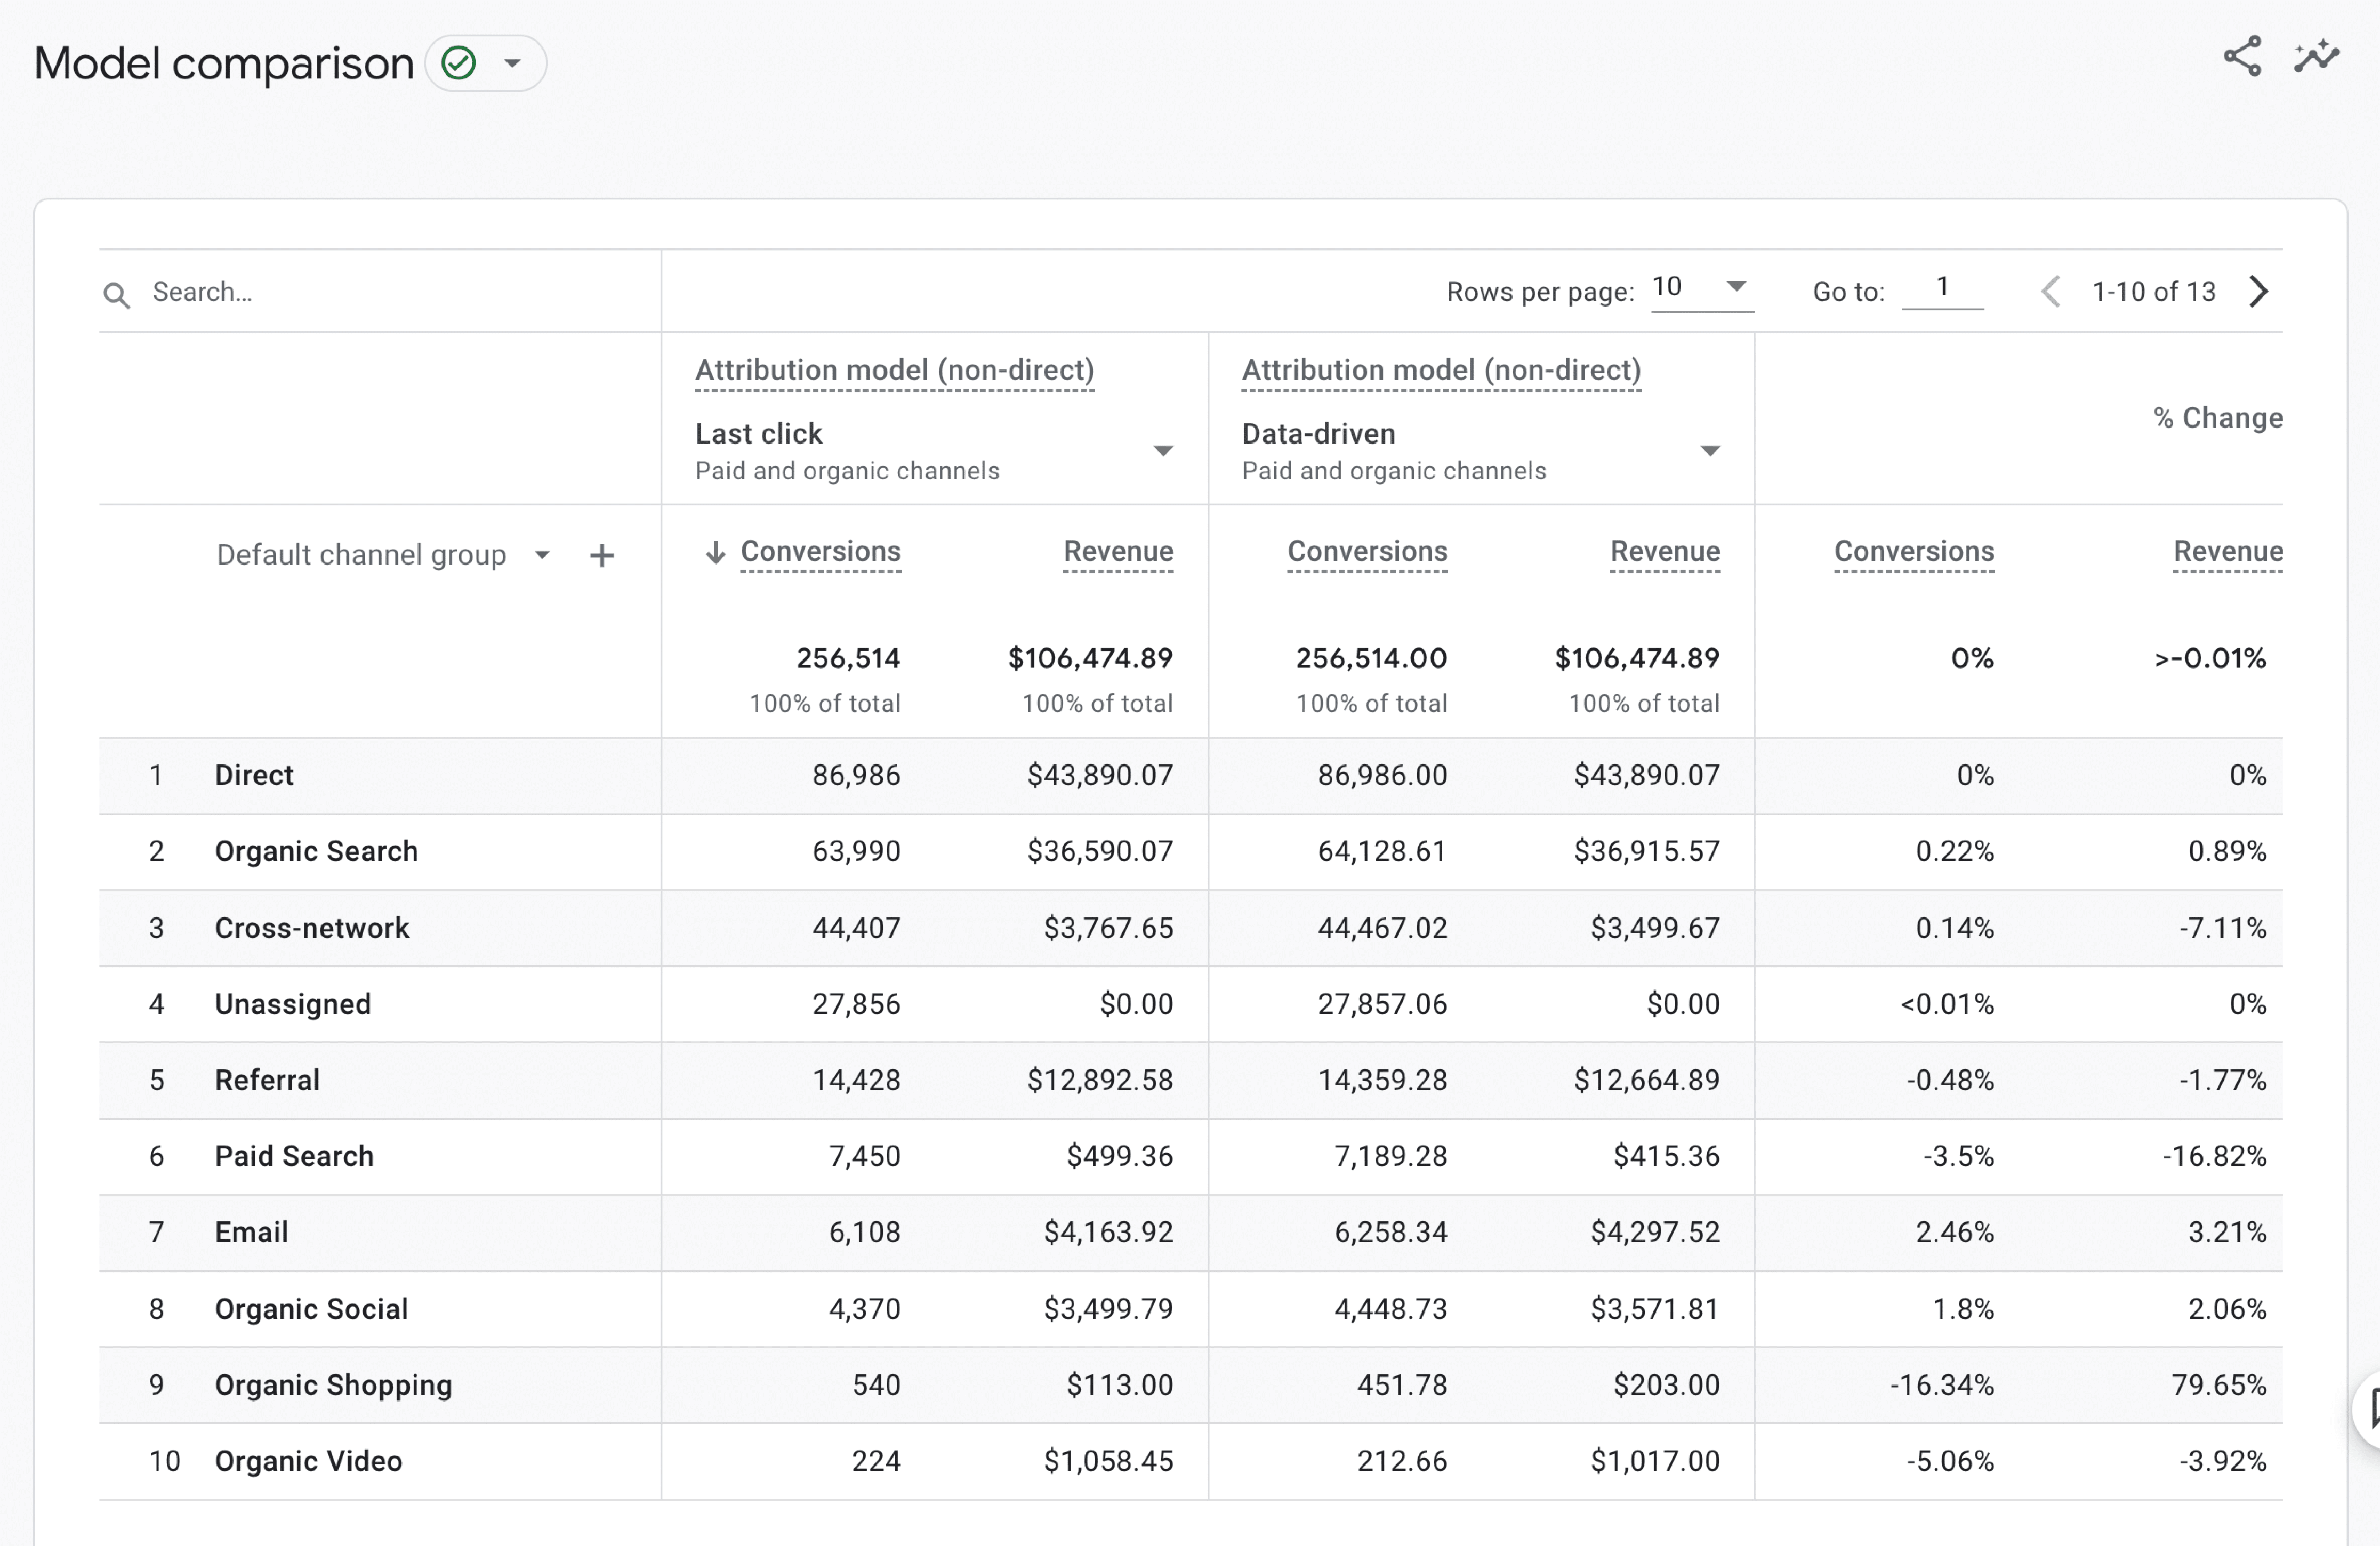Add a dimension with the plus icon

point(601,556)
